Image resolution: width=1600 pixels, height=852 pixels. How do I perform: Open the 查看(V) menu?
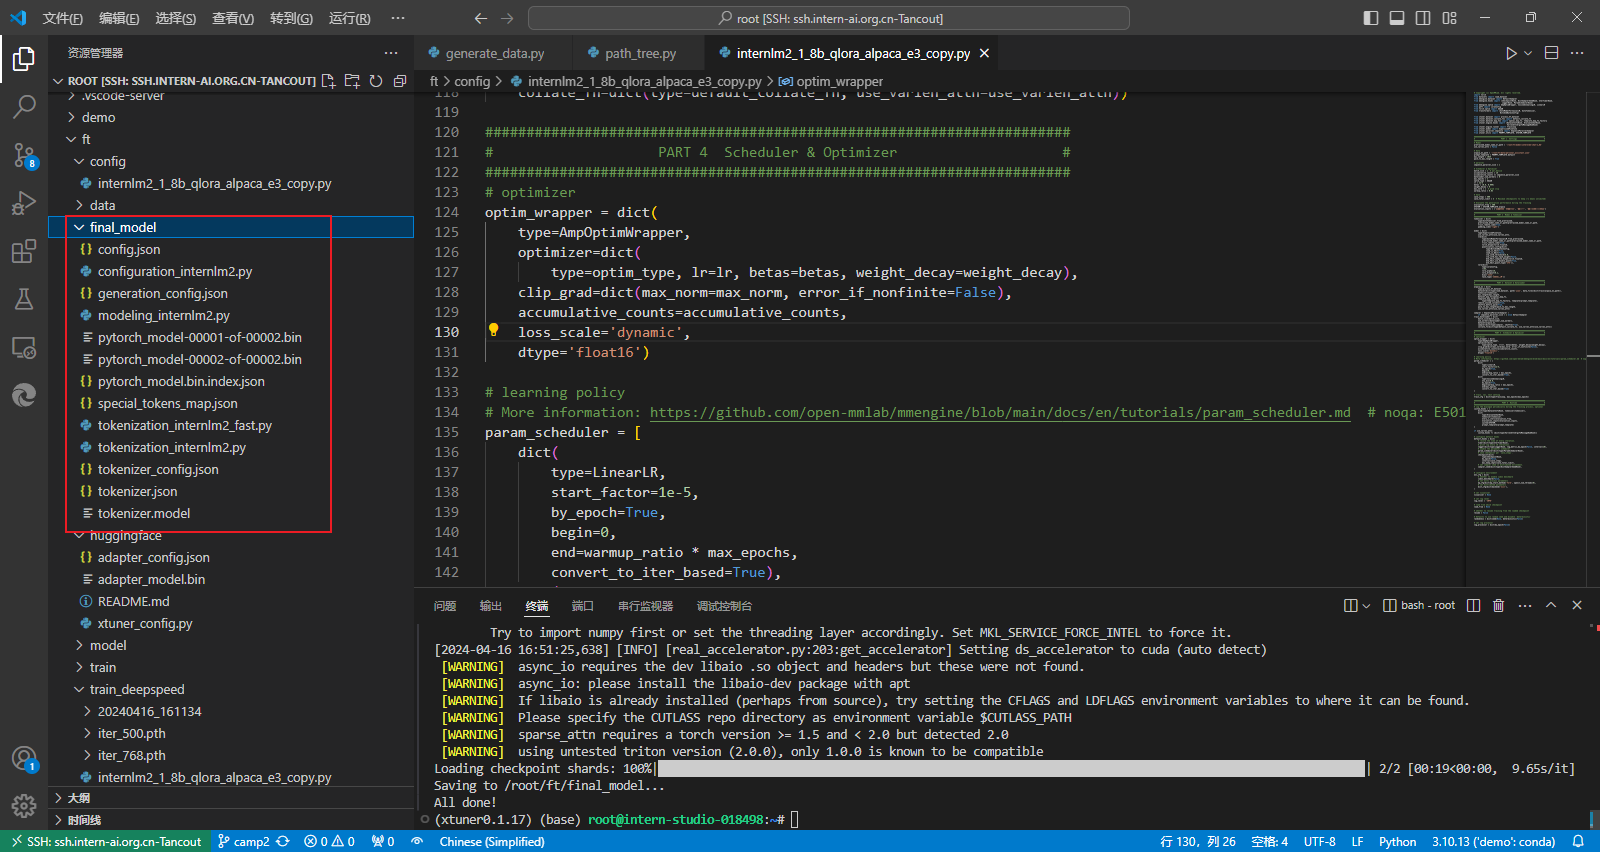[x=232, y=18]
